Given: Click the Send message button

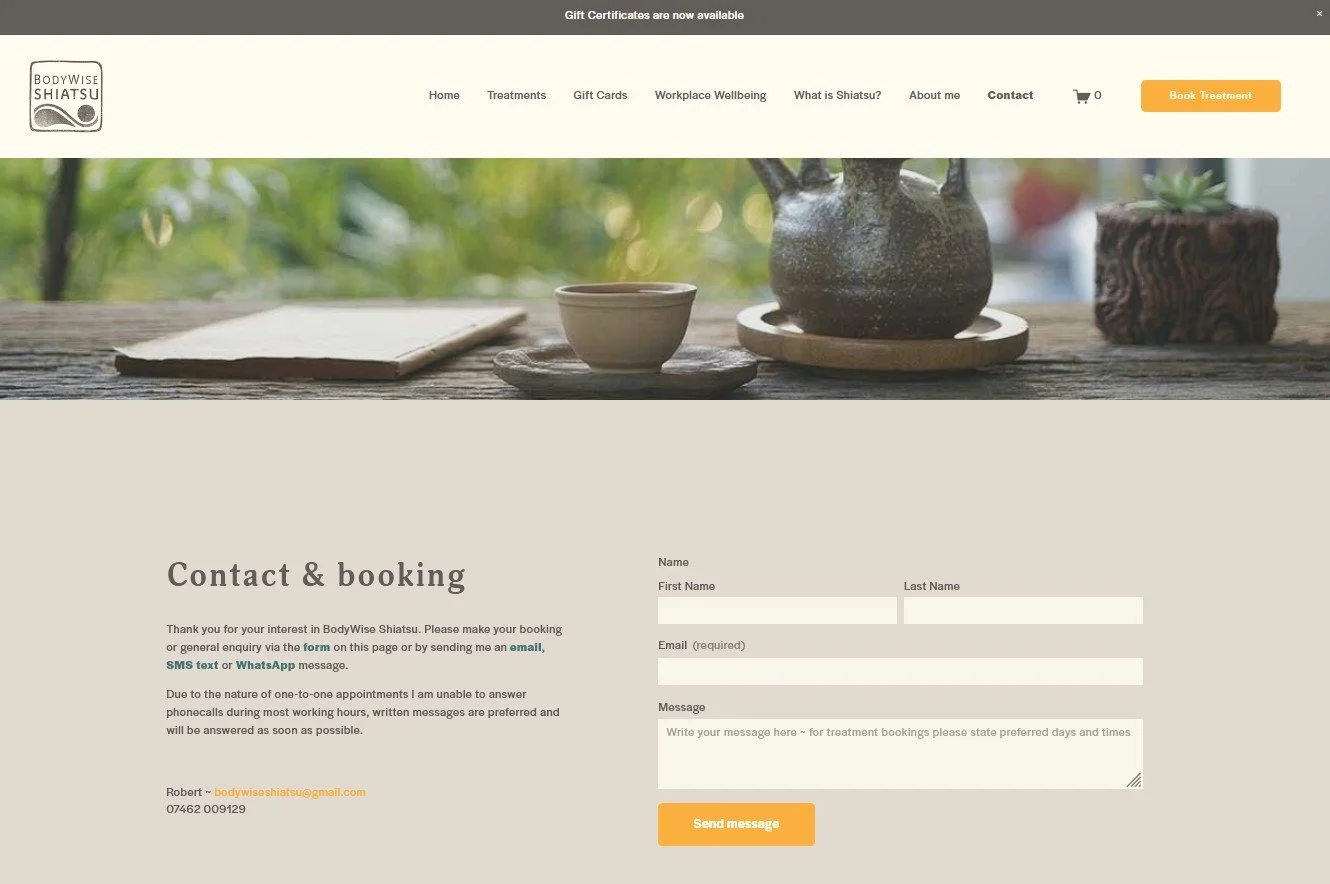Looking at the screenshot, I should (736, 824).
